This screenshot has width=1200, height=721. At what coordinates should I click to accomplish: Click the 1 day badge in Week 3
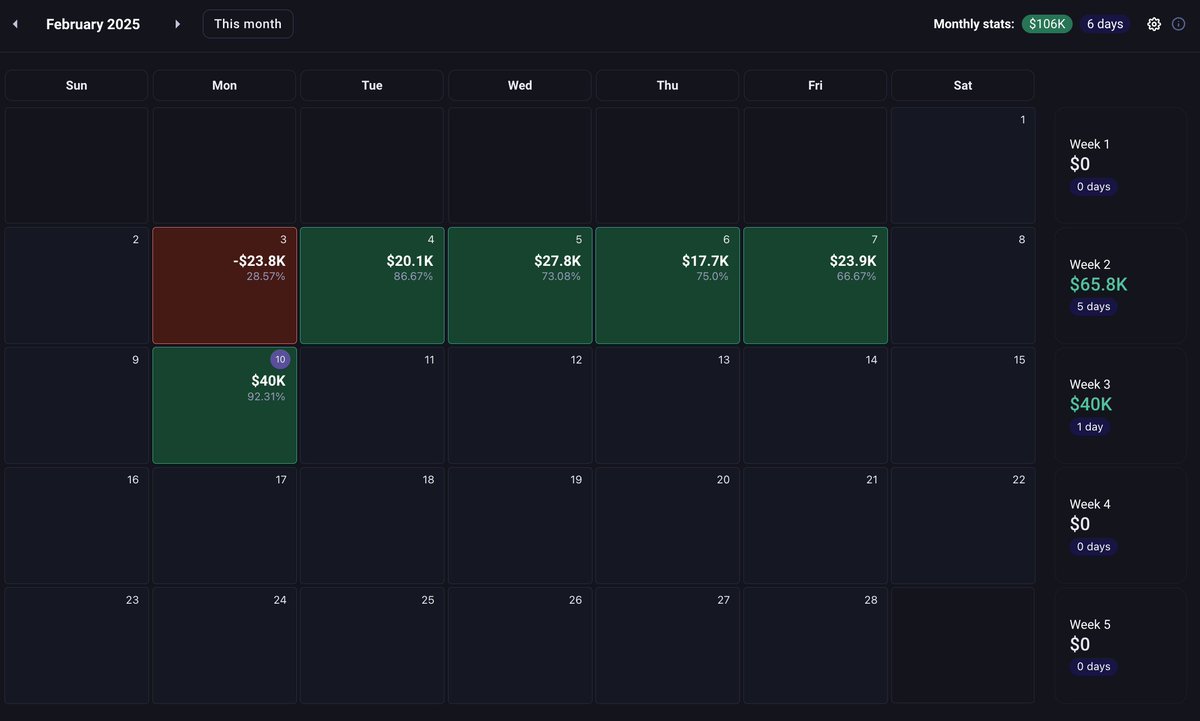tap(1090, 427)
